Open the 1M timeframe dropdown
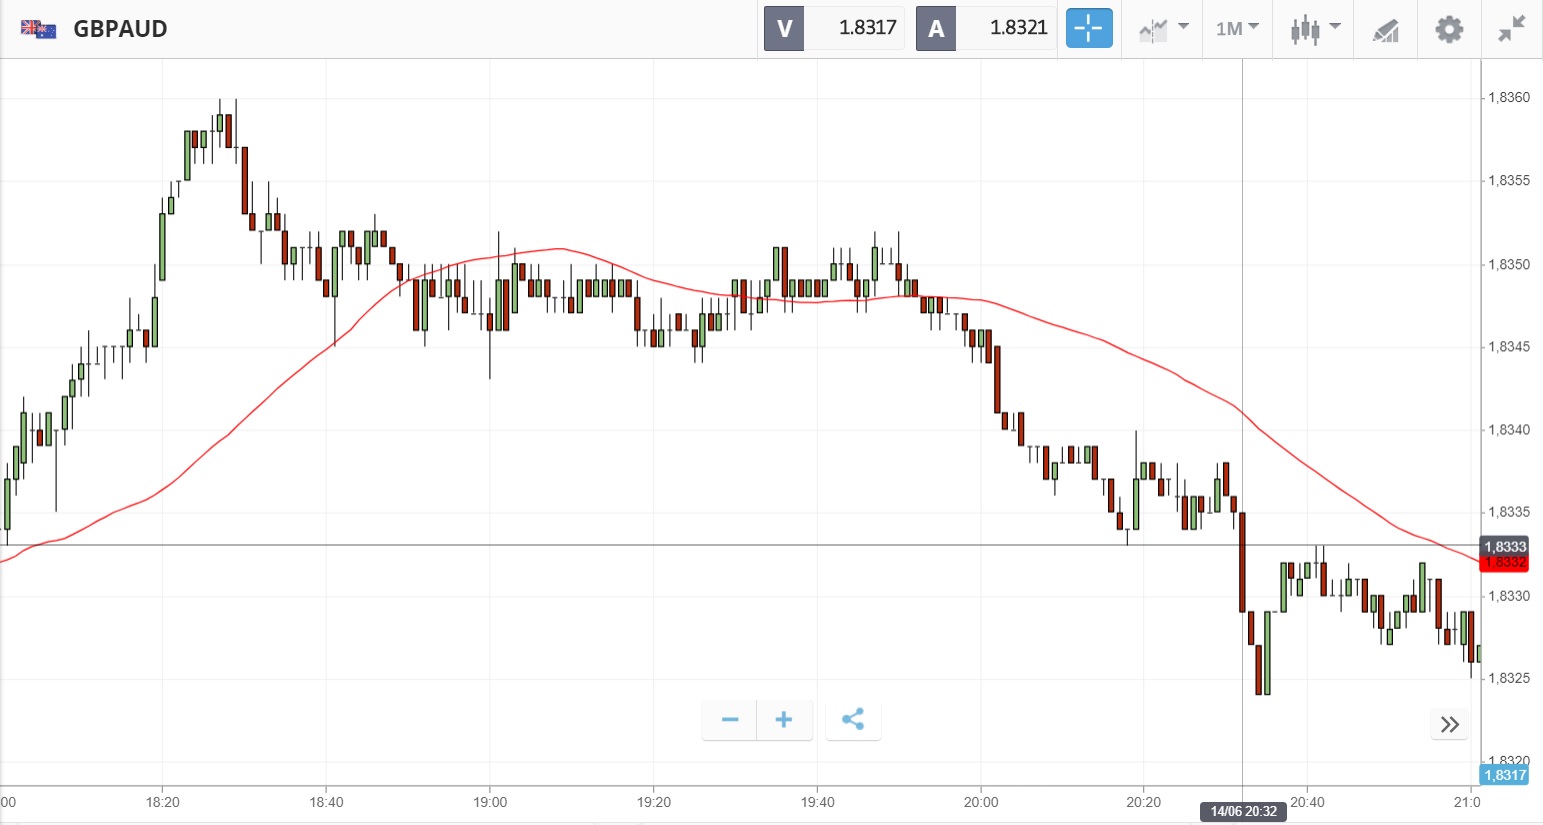The image size is (1543, 825). click(x=1237, y=29)
